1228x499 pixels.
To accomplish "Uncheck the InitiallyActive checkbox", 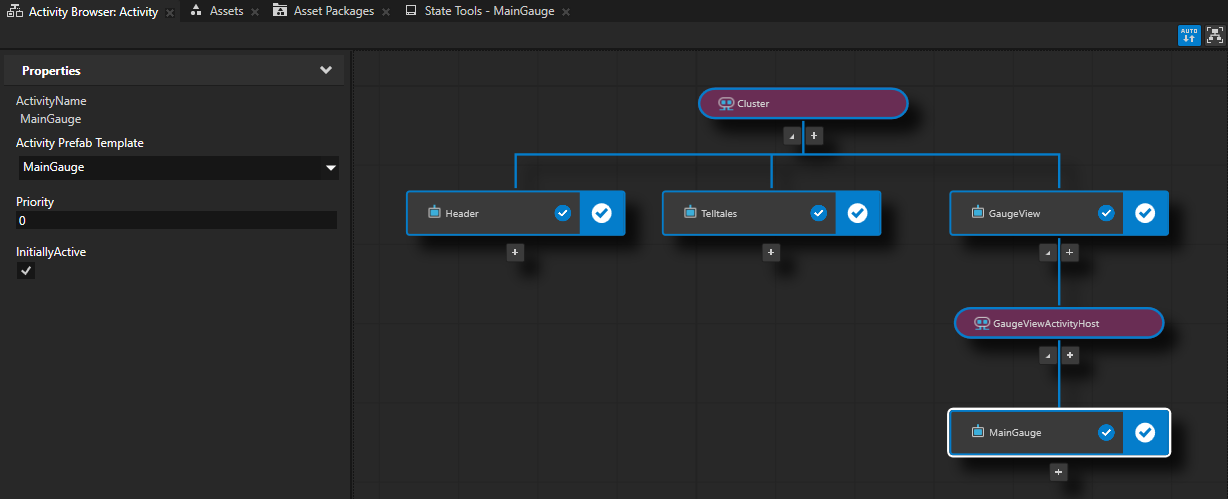I will coord(27,271).
